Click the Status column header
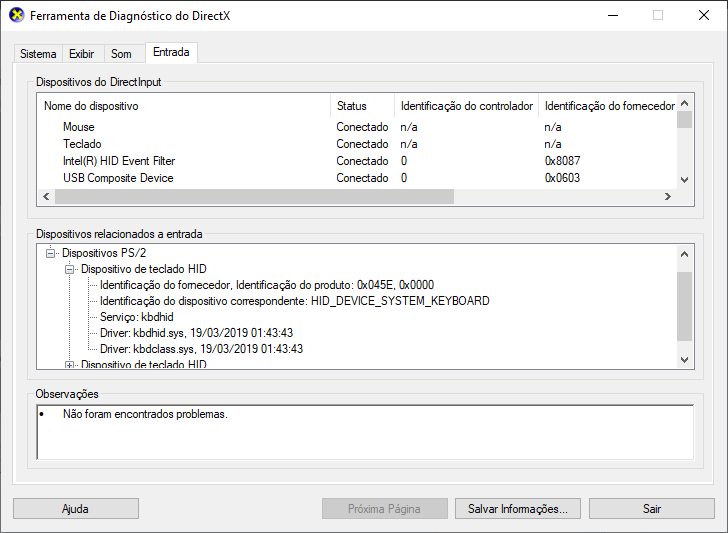This screenshot has height=533, width=728. tap(363, 106)
